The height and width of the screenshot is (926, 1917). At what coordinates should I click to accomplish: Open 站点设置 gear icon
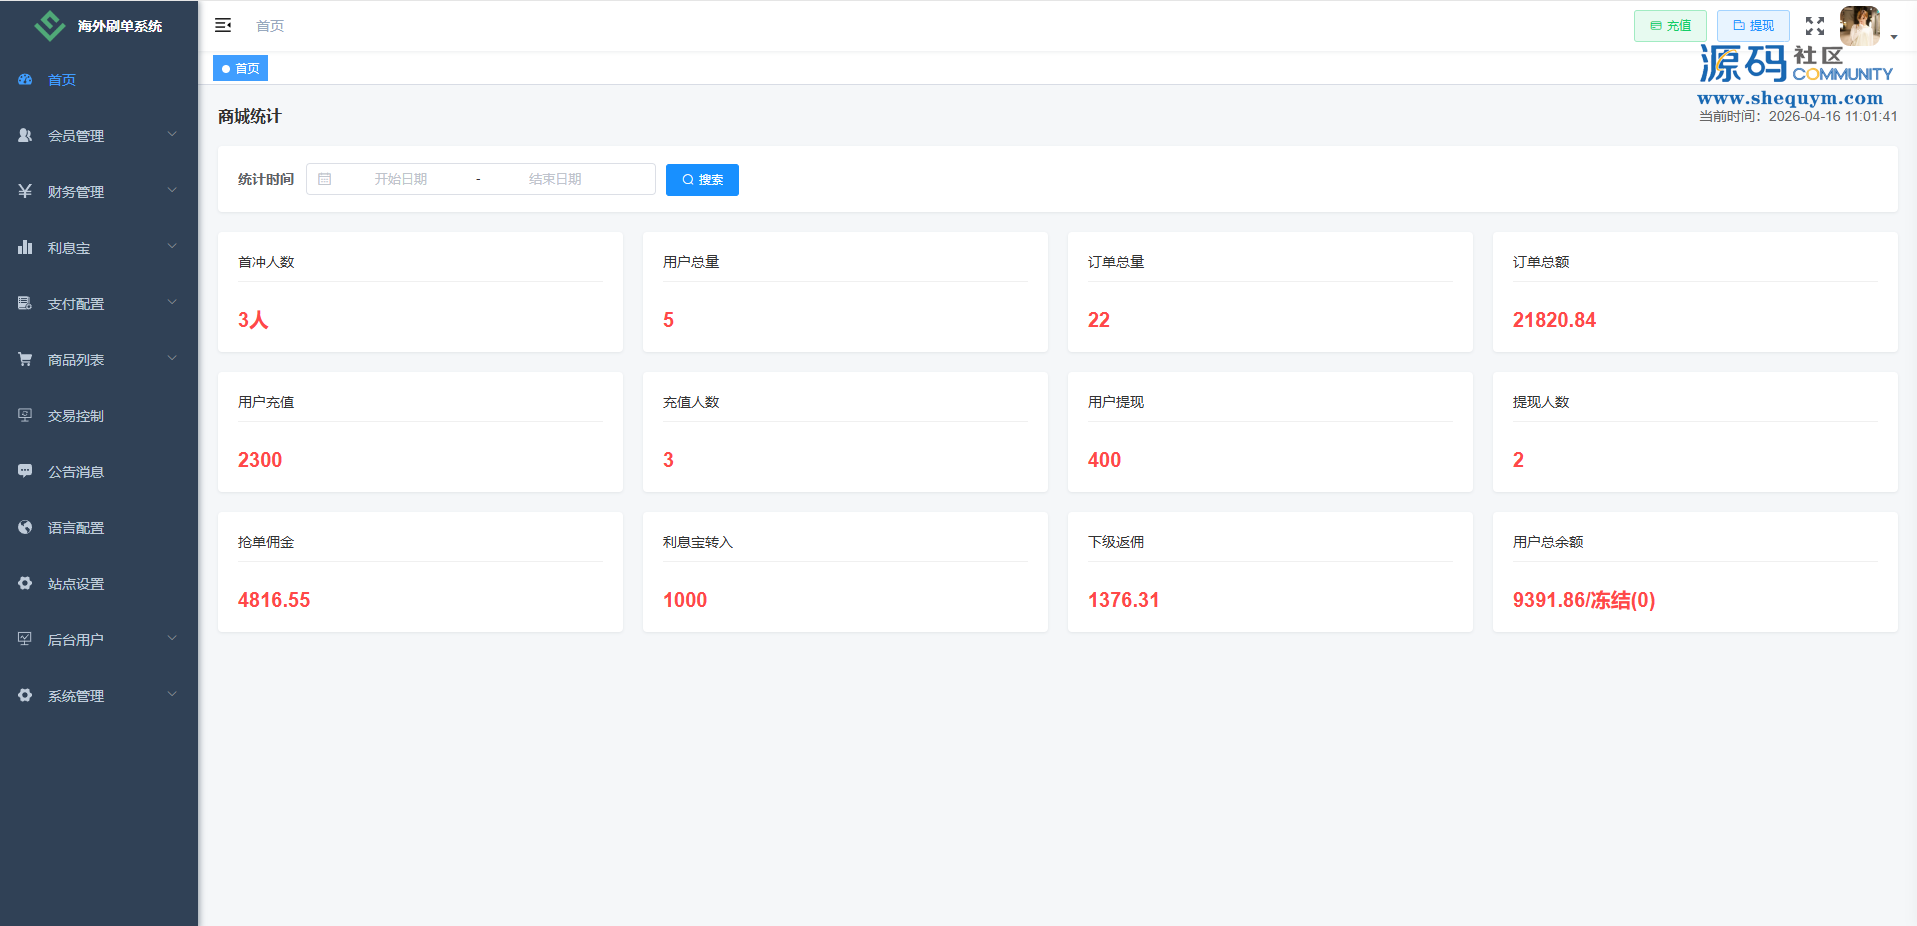[x=25, y=583]
